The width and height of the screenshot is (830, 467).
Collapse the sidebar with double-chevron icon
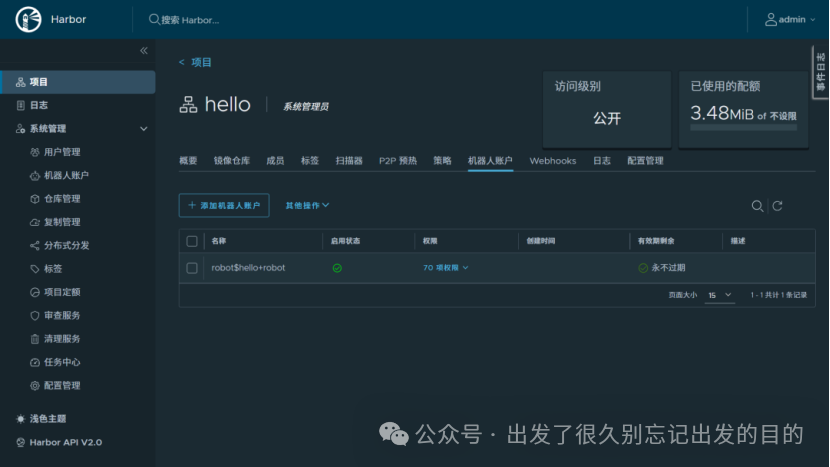click(x=143, y=50)
